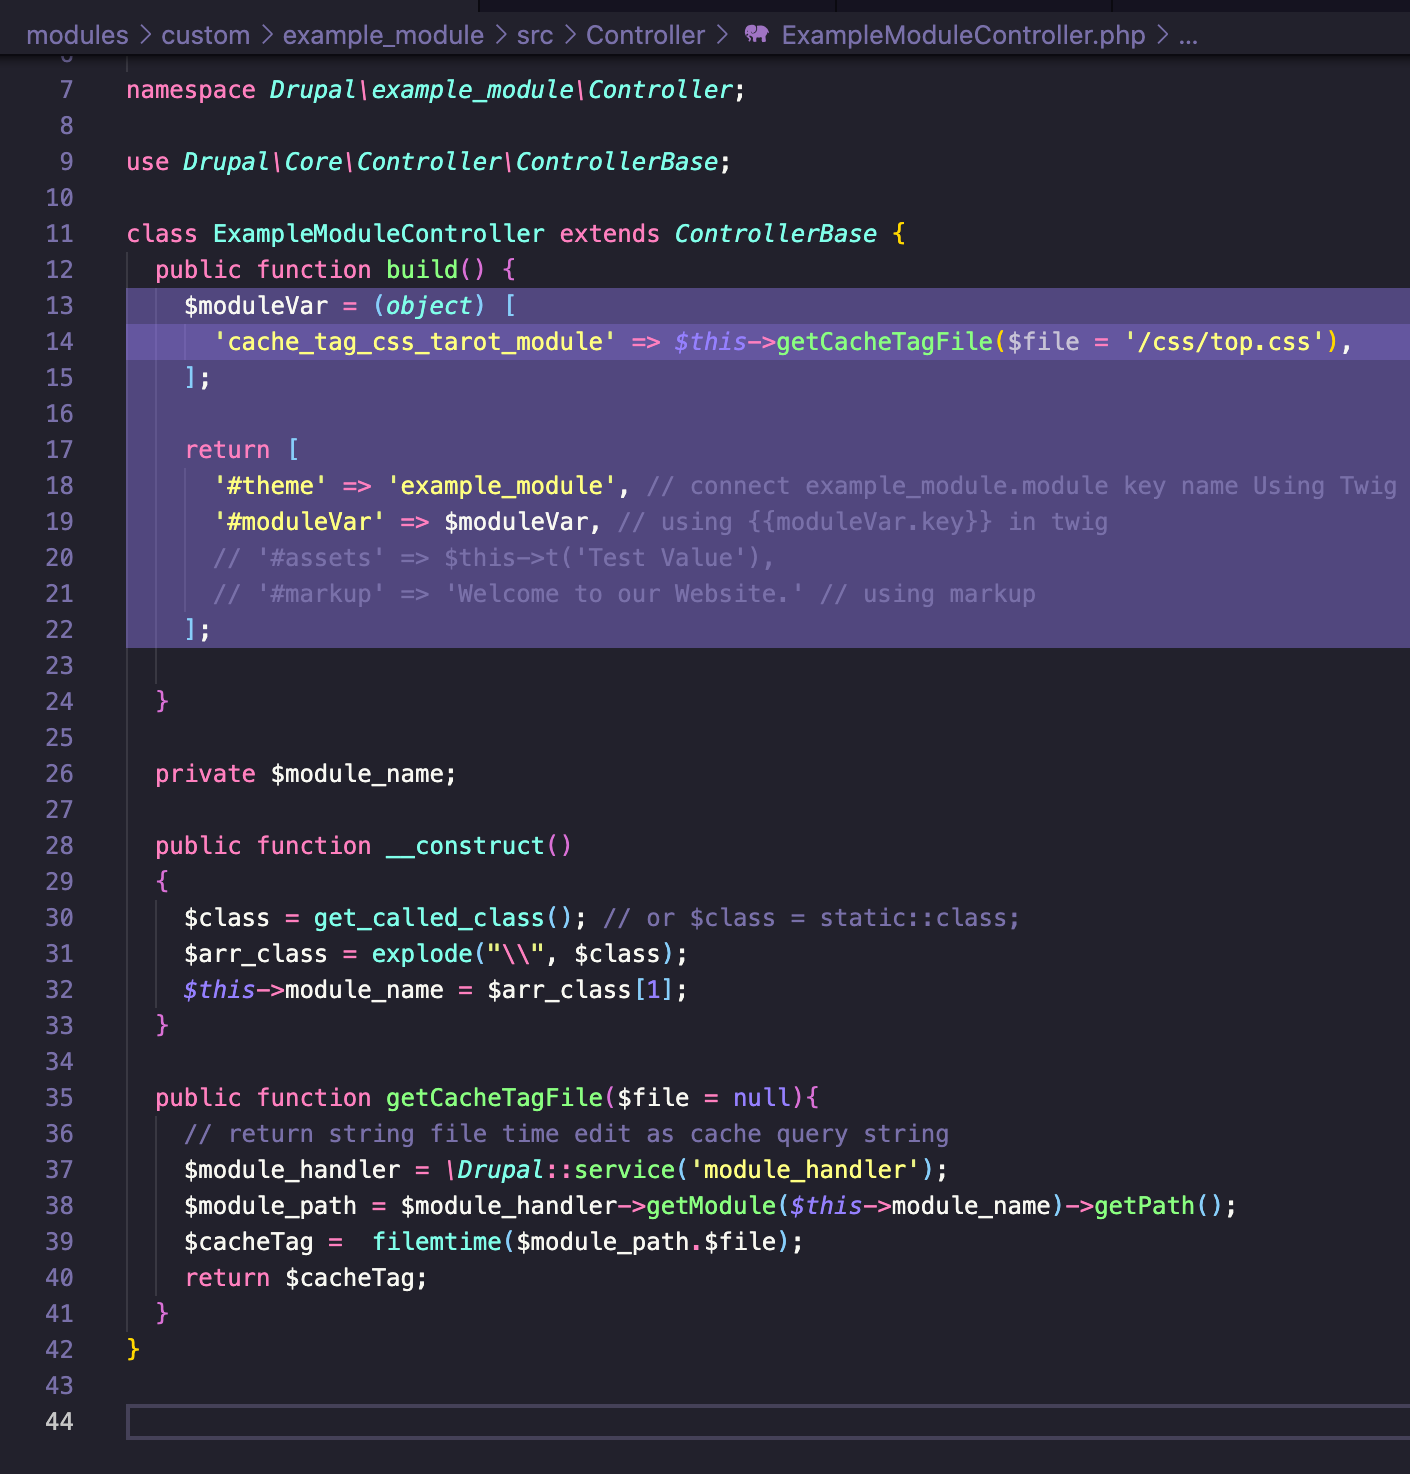The width and height of the screenshot is (1410, 1474).
Task: Click line number 44 in the gutter
Action: point(59,1422)
